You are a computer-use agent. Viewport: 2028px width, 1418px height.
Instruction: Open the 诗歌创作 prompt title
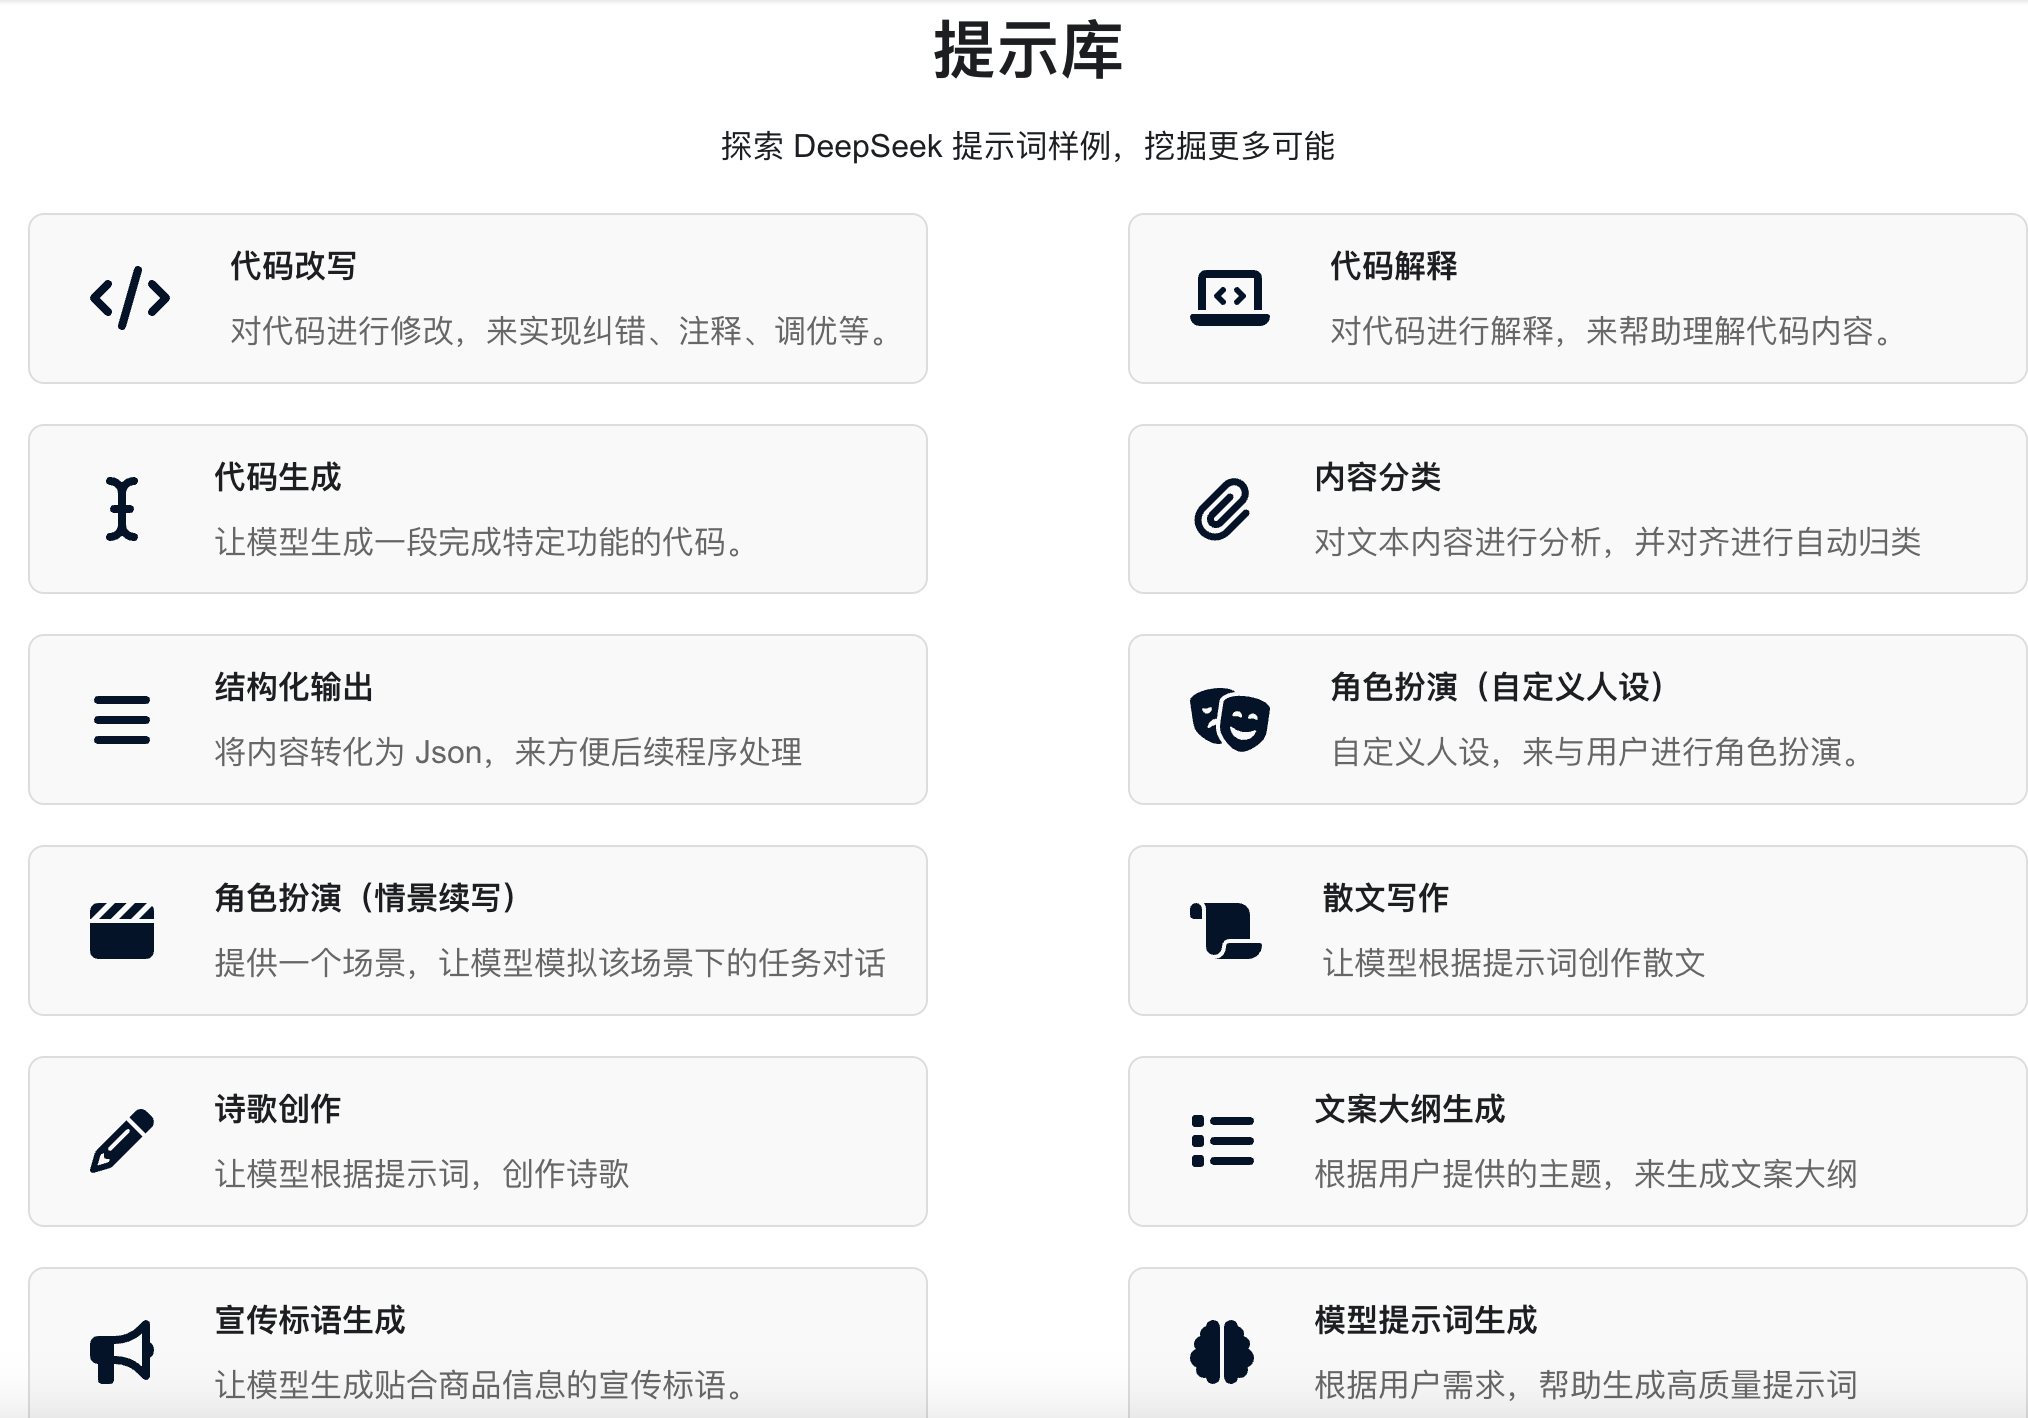[x=278, y=1109]
